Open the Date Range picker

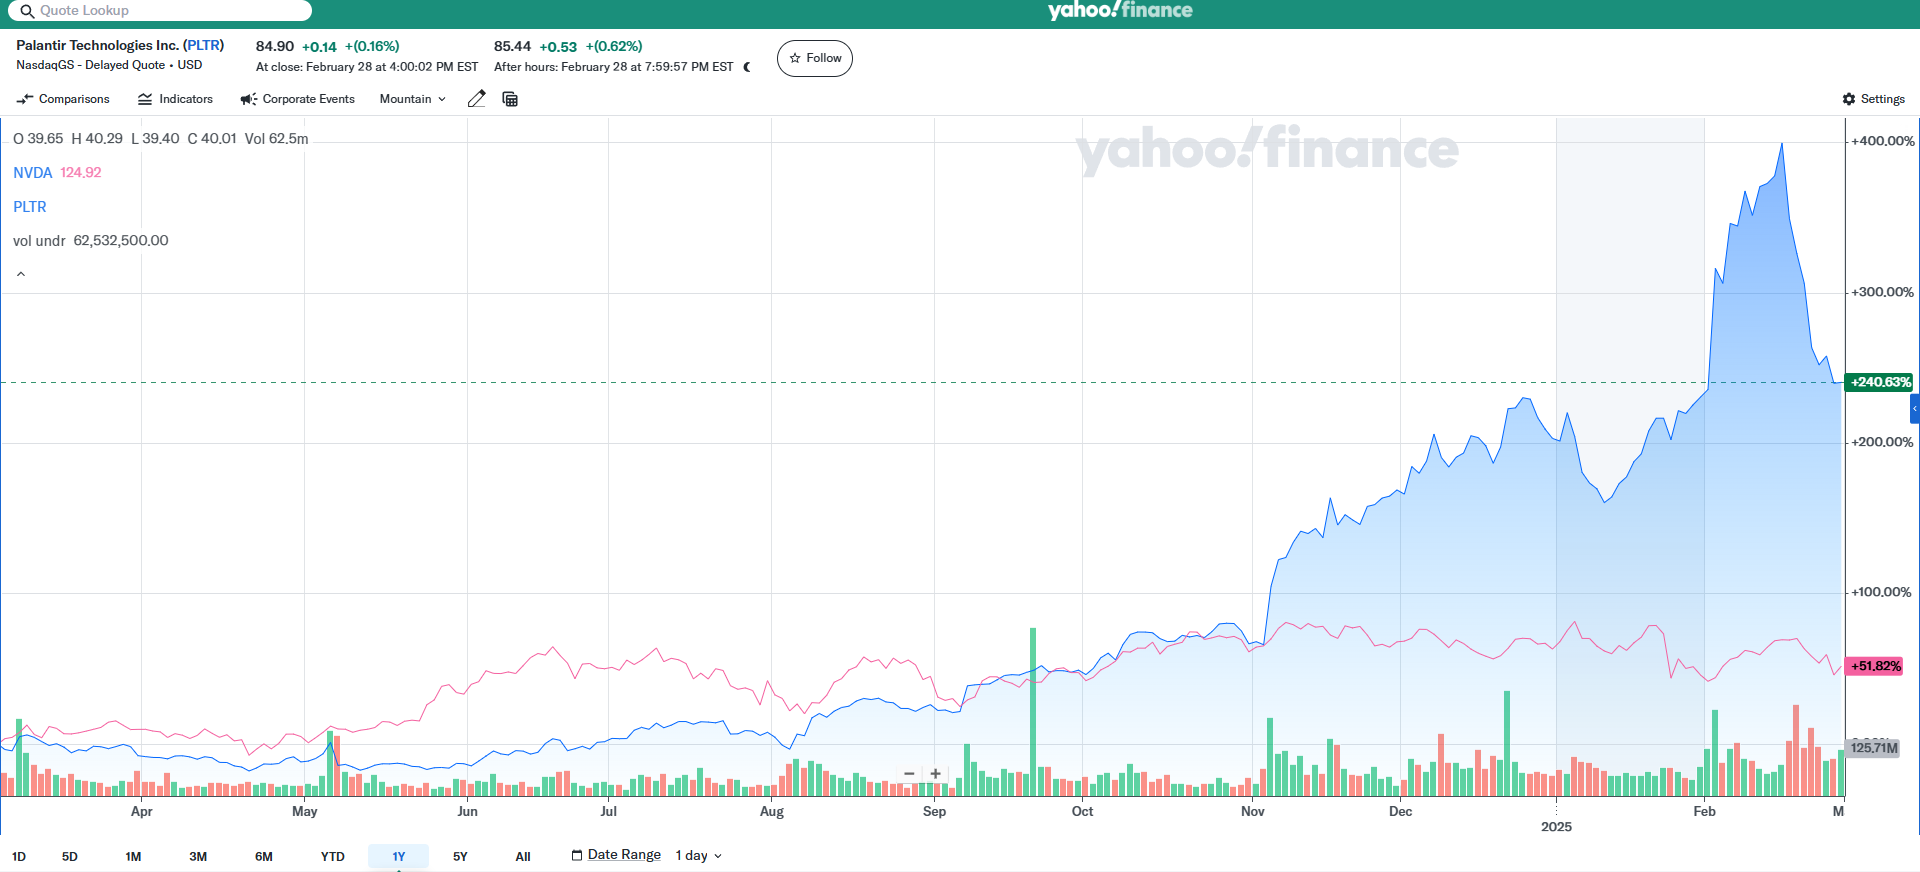(x=616, y=855)
